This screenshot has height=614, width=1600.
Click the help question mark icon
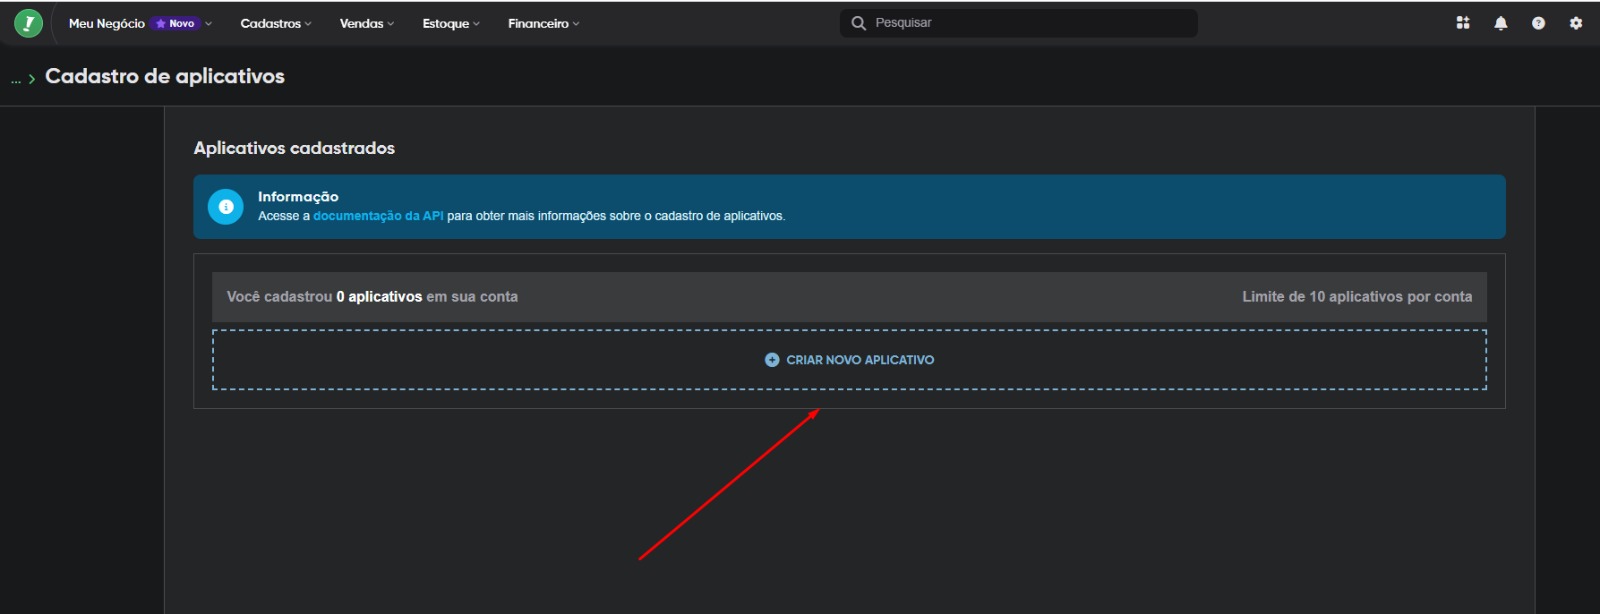click(x=1538, y=23)
